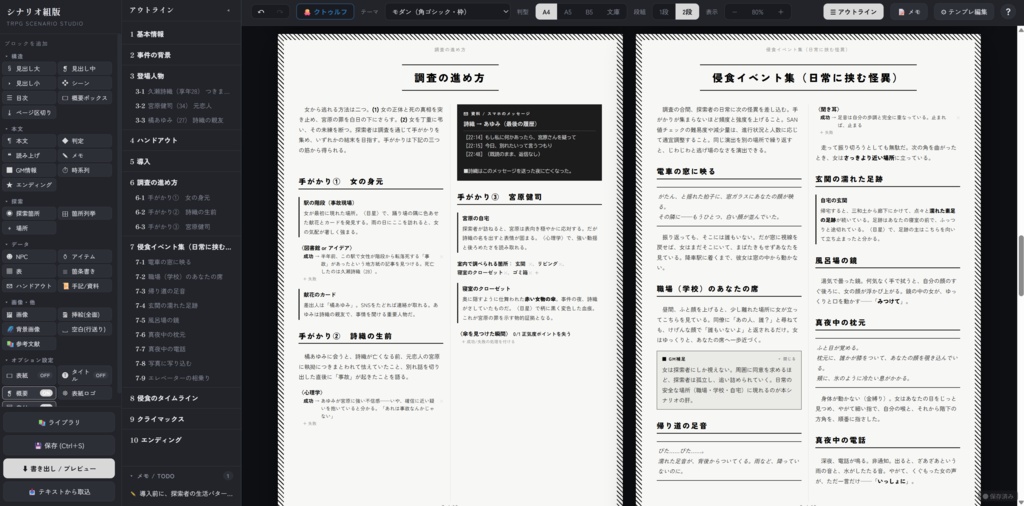Insert an アイテム item block
This screenshot has width=1024, height=506.
point(85,257)
